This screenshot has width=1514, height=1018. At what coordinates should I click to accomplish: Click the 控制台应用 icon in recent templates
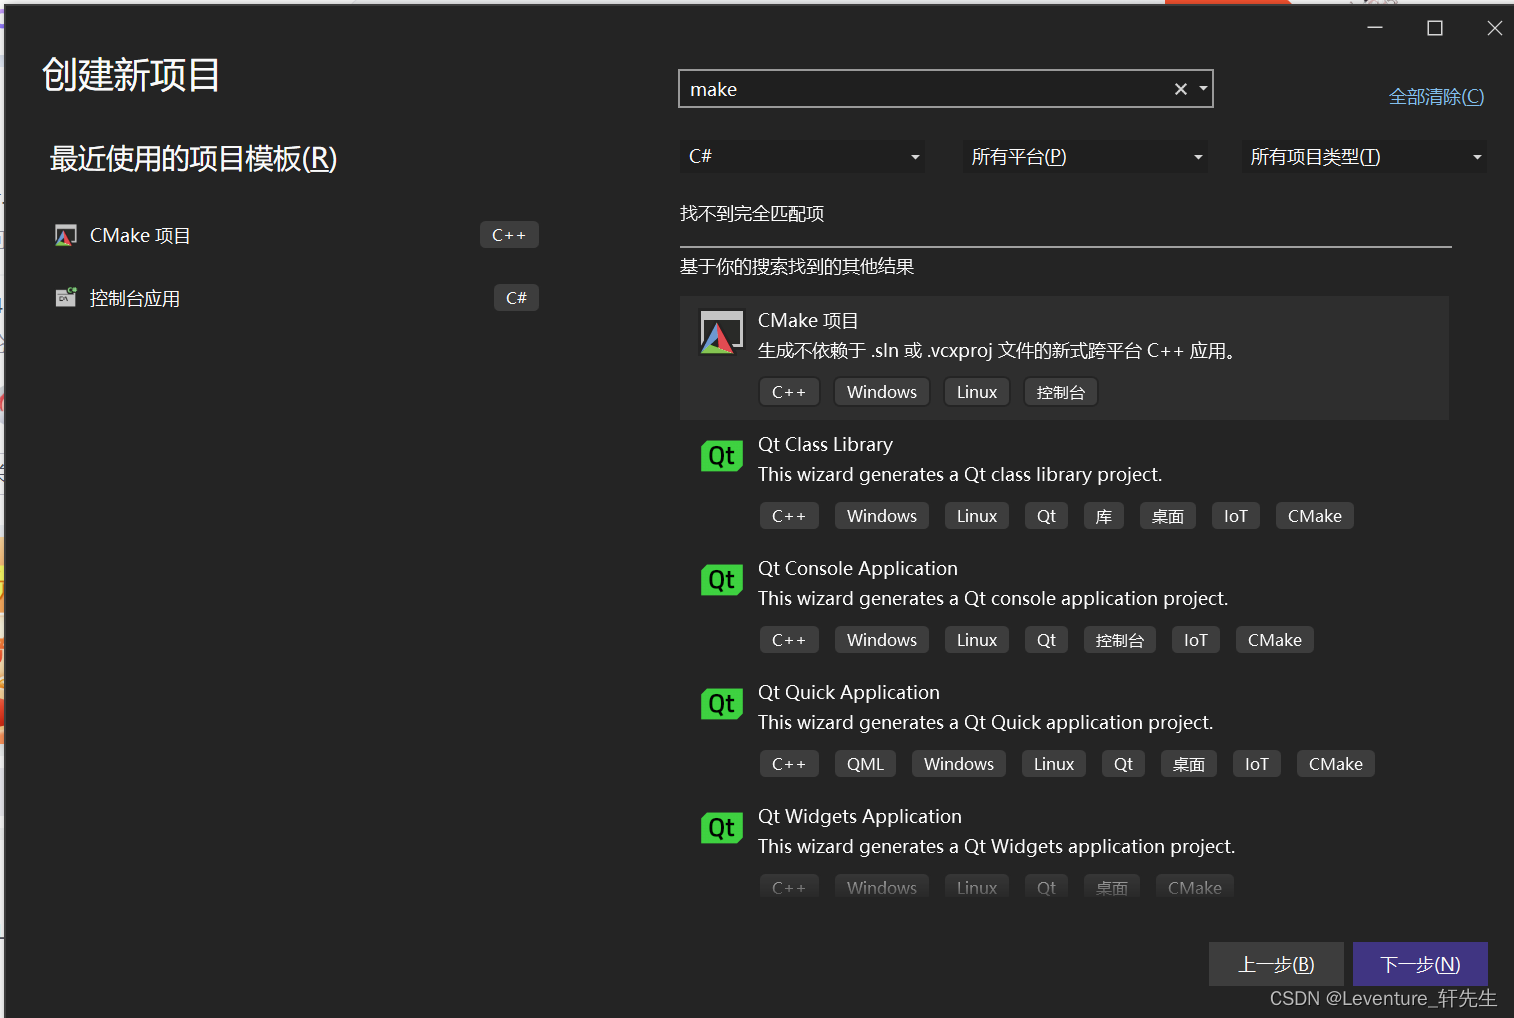[65, 297]
